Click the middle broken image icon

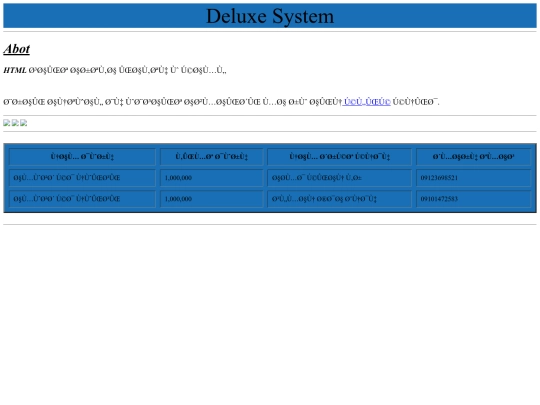(15, 123)
